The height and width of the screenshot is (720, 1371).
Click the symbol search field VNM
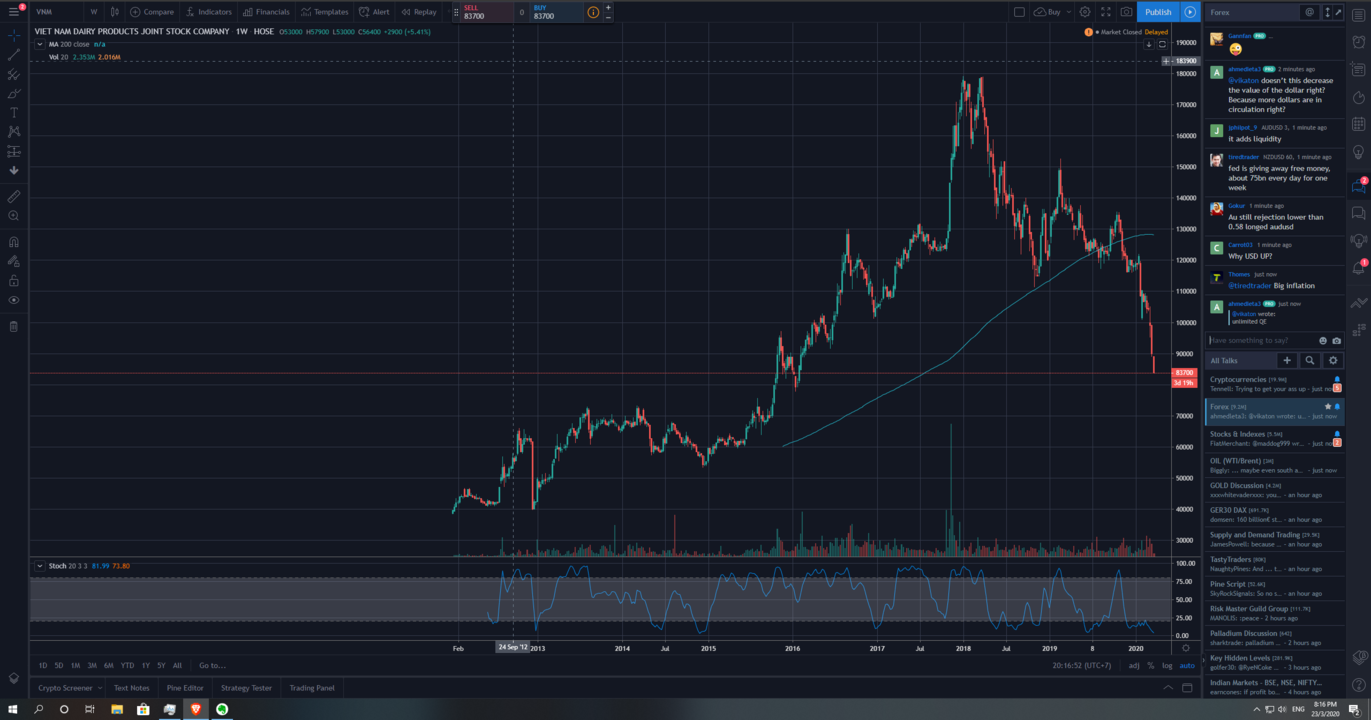click(x=55, y=12)
